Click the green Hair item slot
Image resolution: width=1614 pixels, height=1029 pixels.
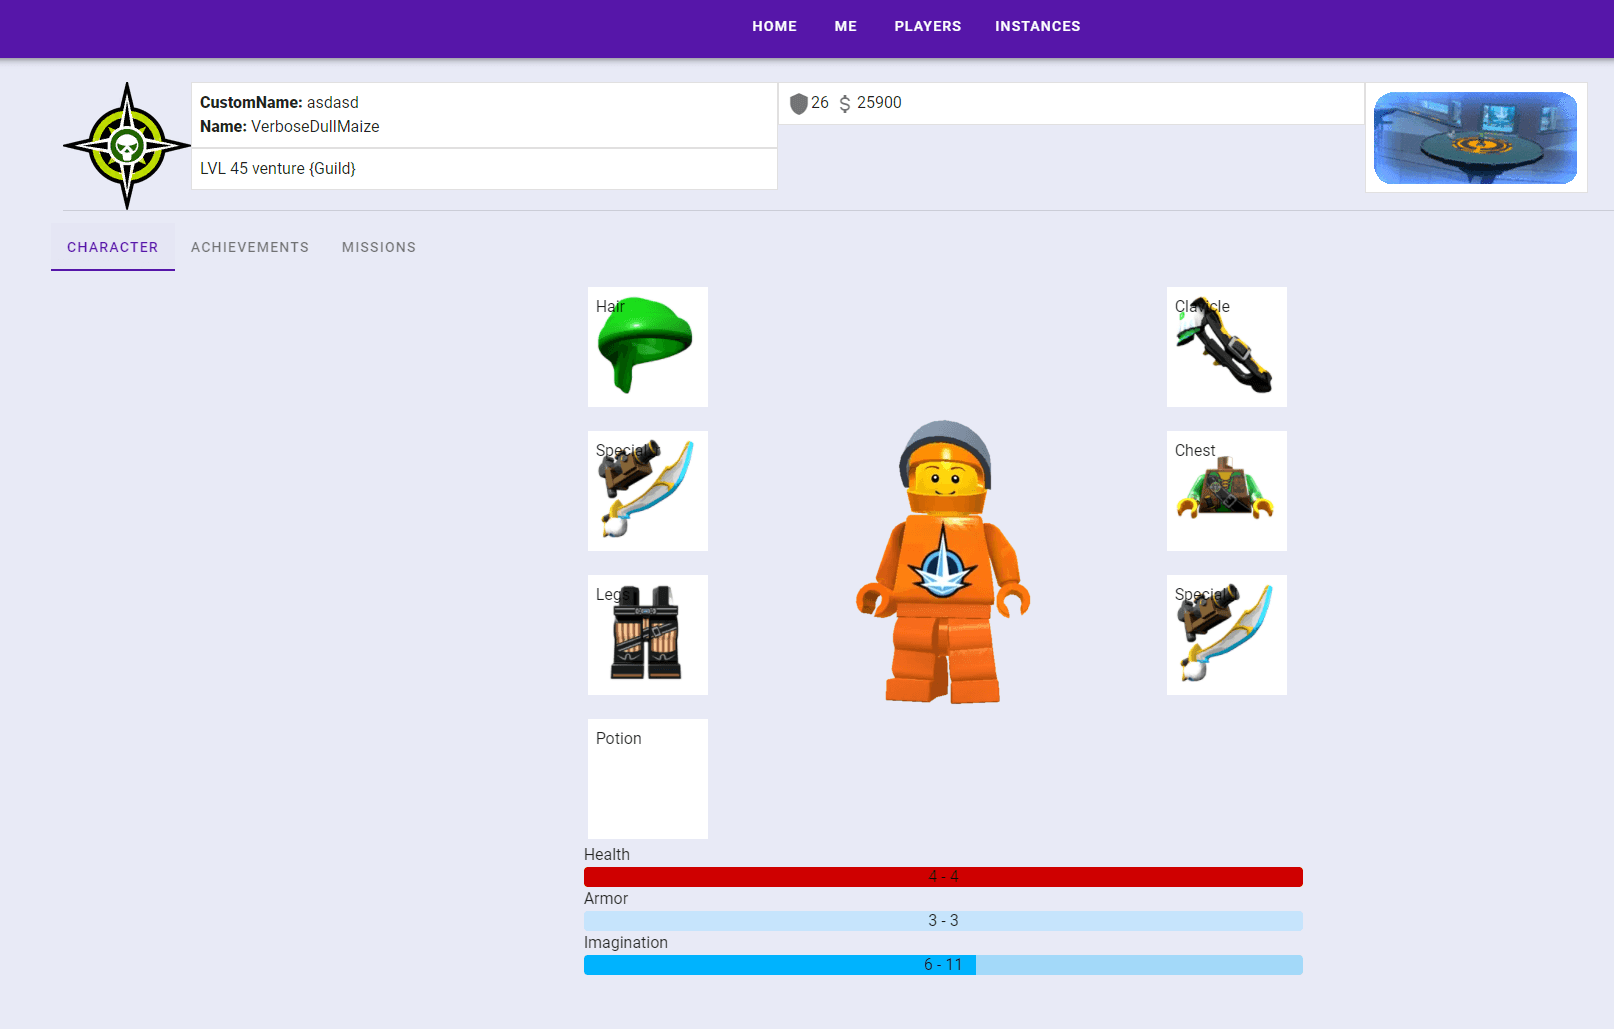coord(648,347)
